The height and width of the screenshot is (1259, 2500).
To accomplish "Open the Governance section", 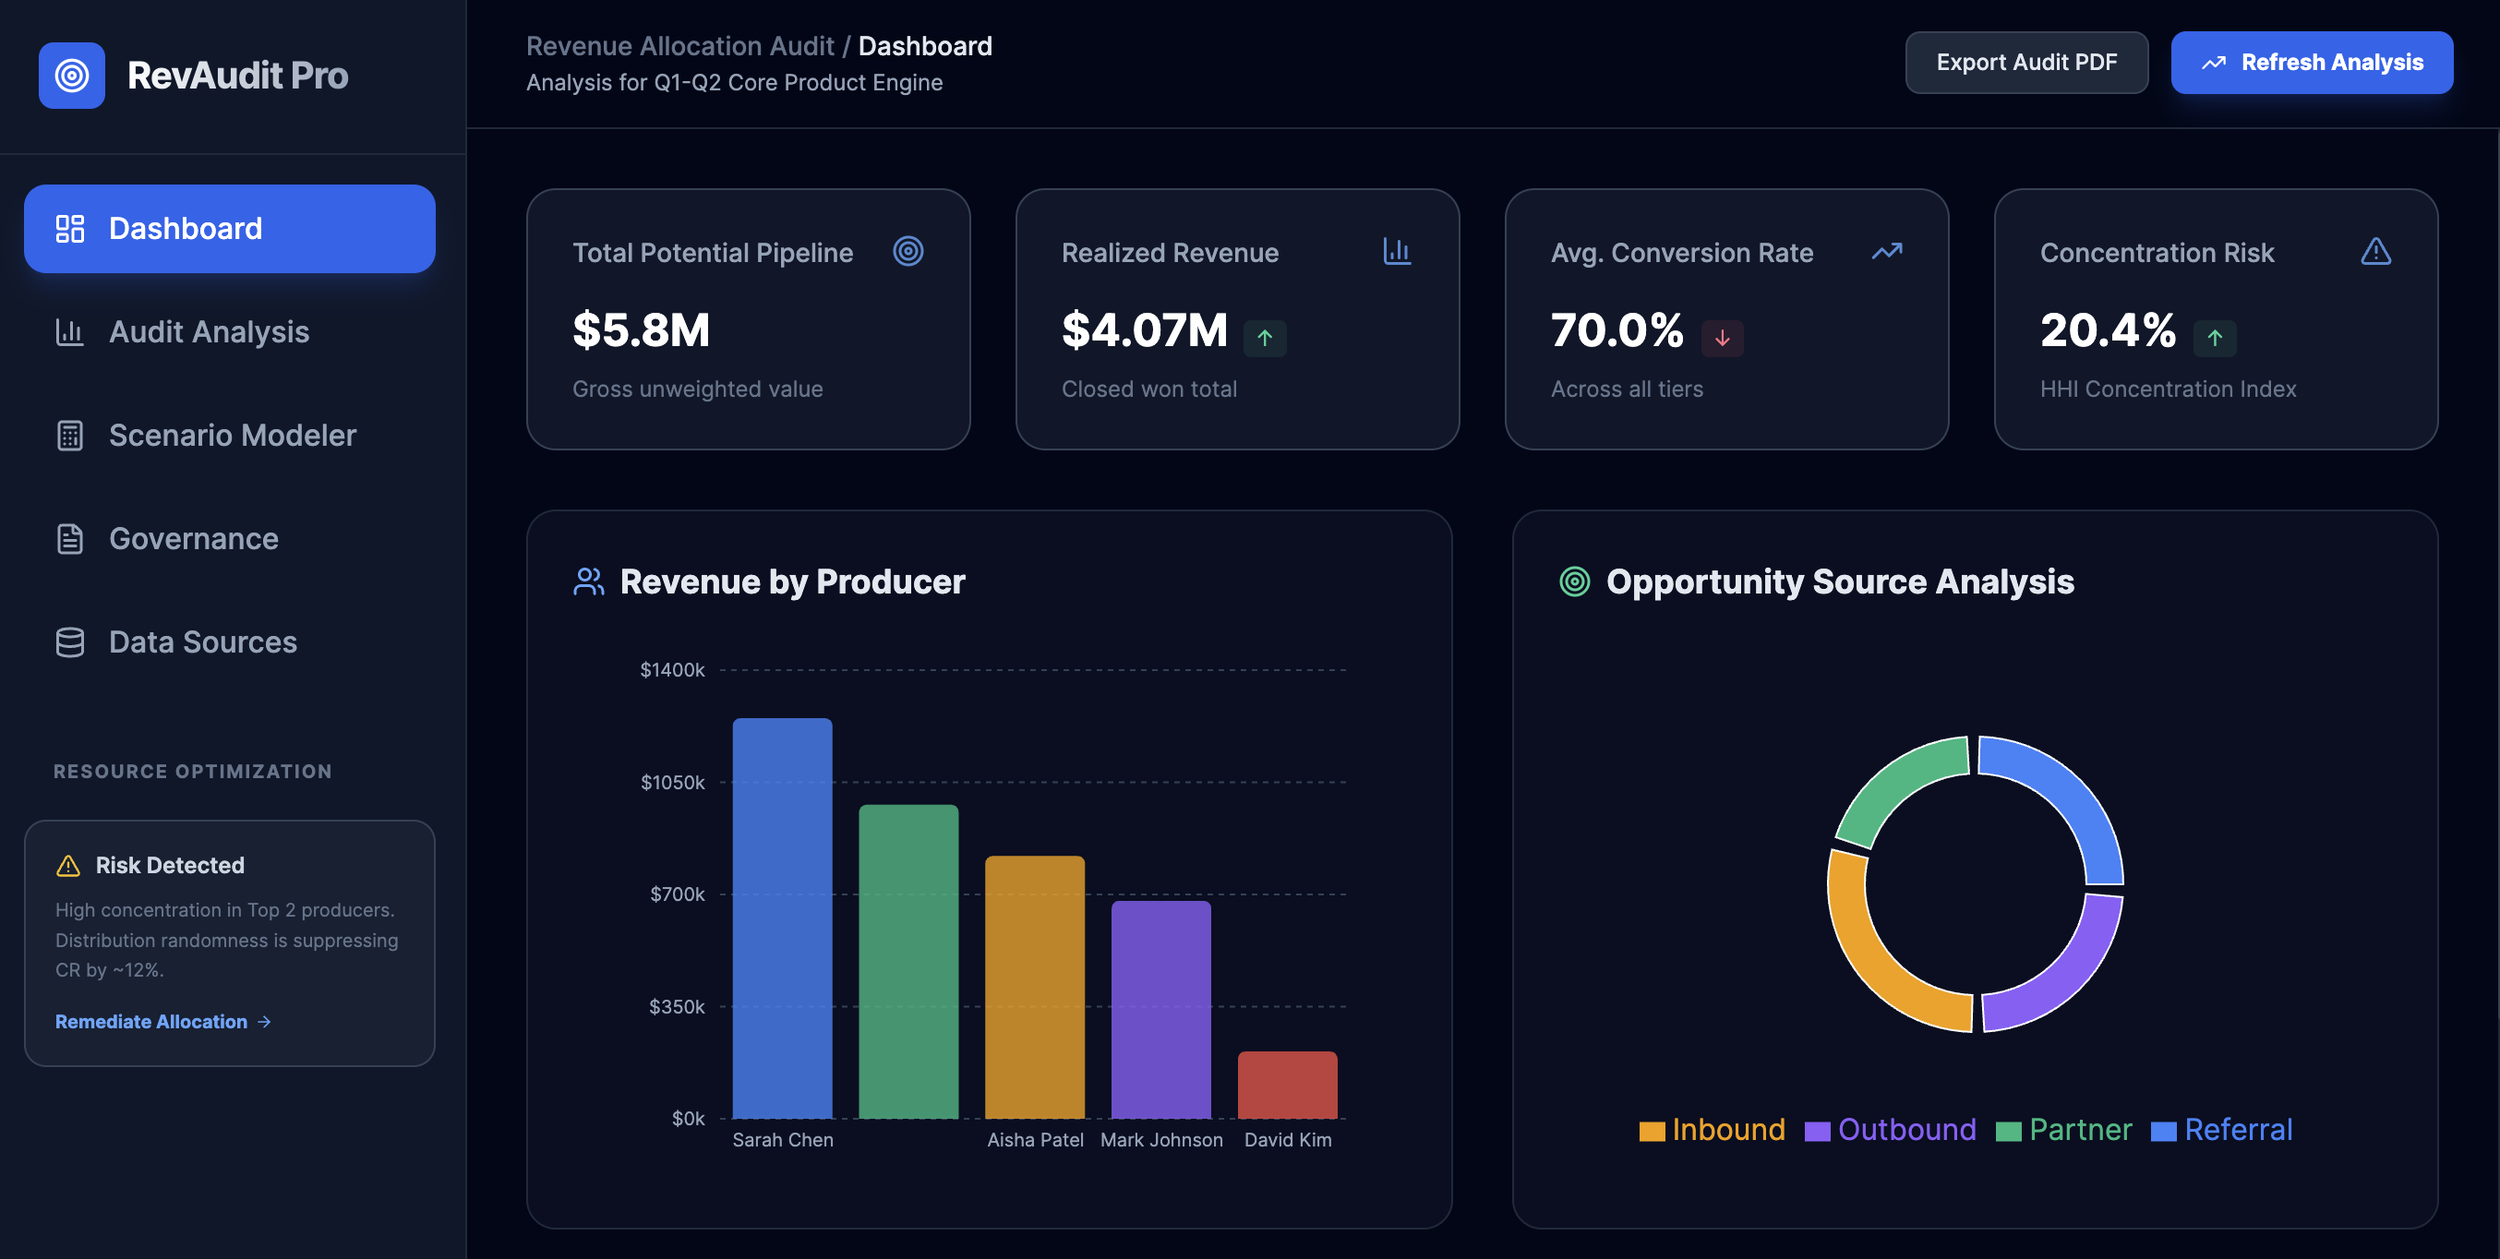I will [x=193, y=538].
